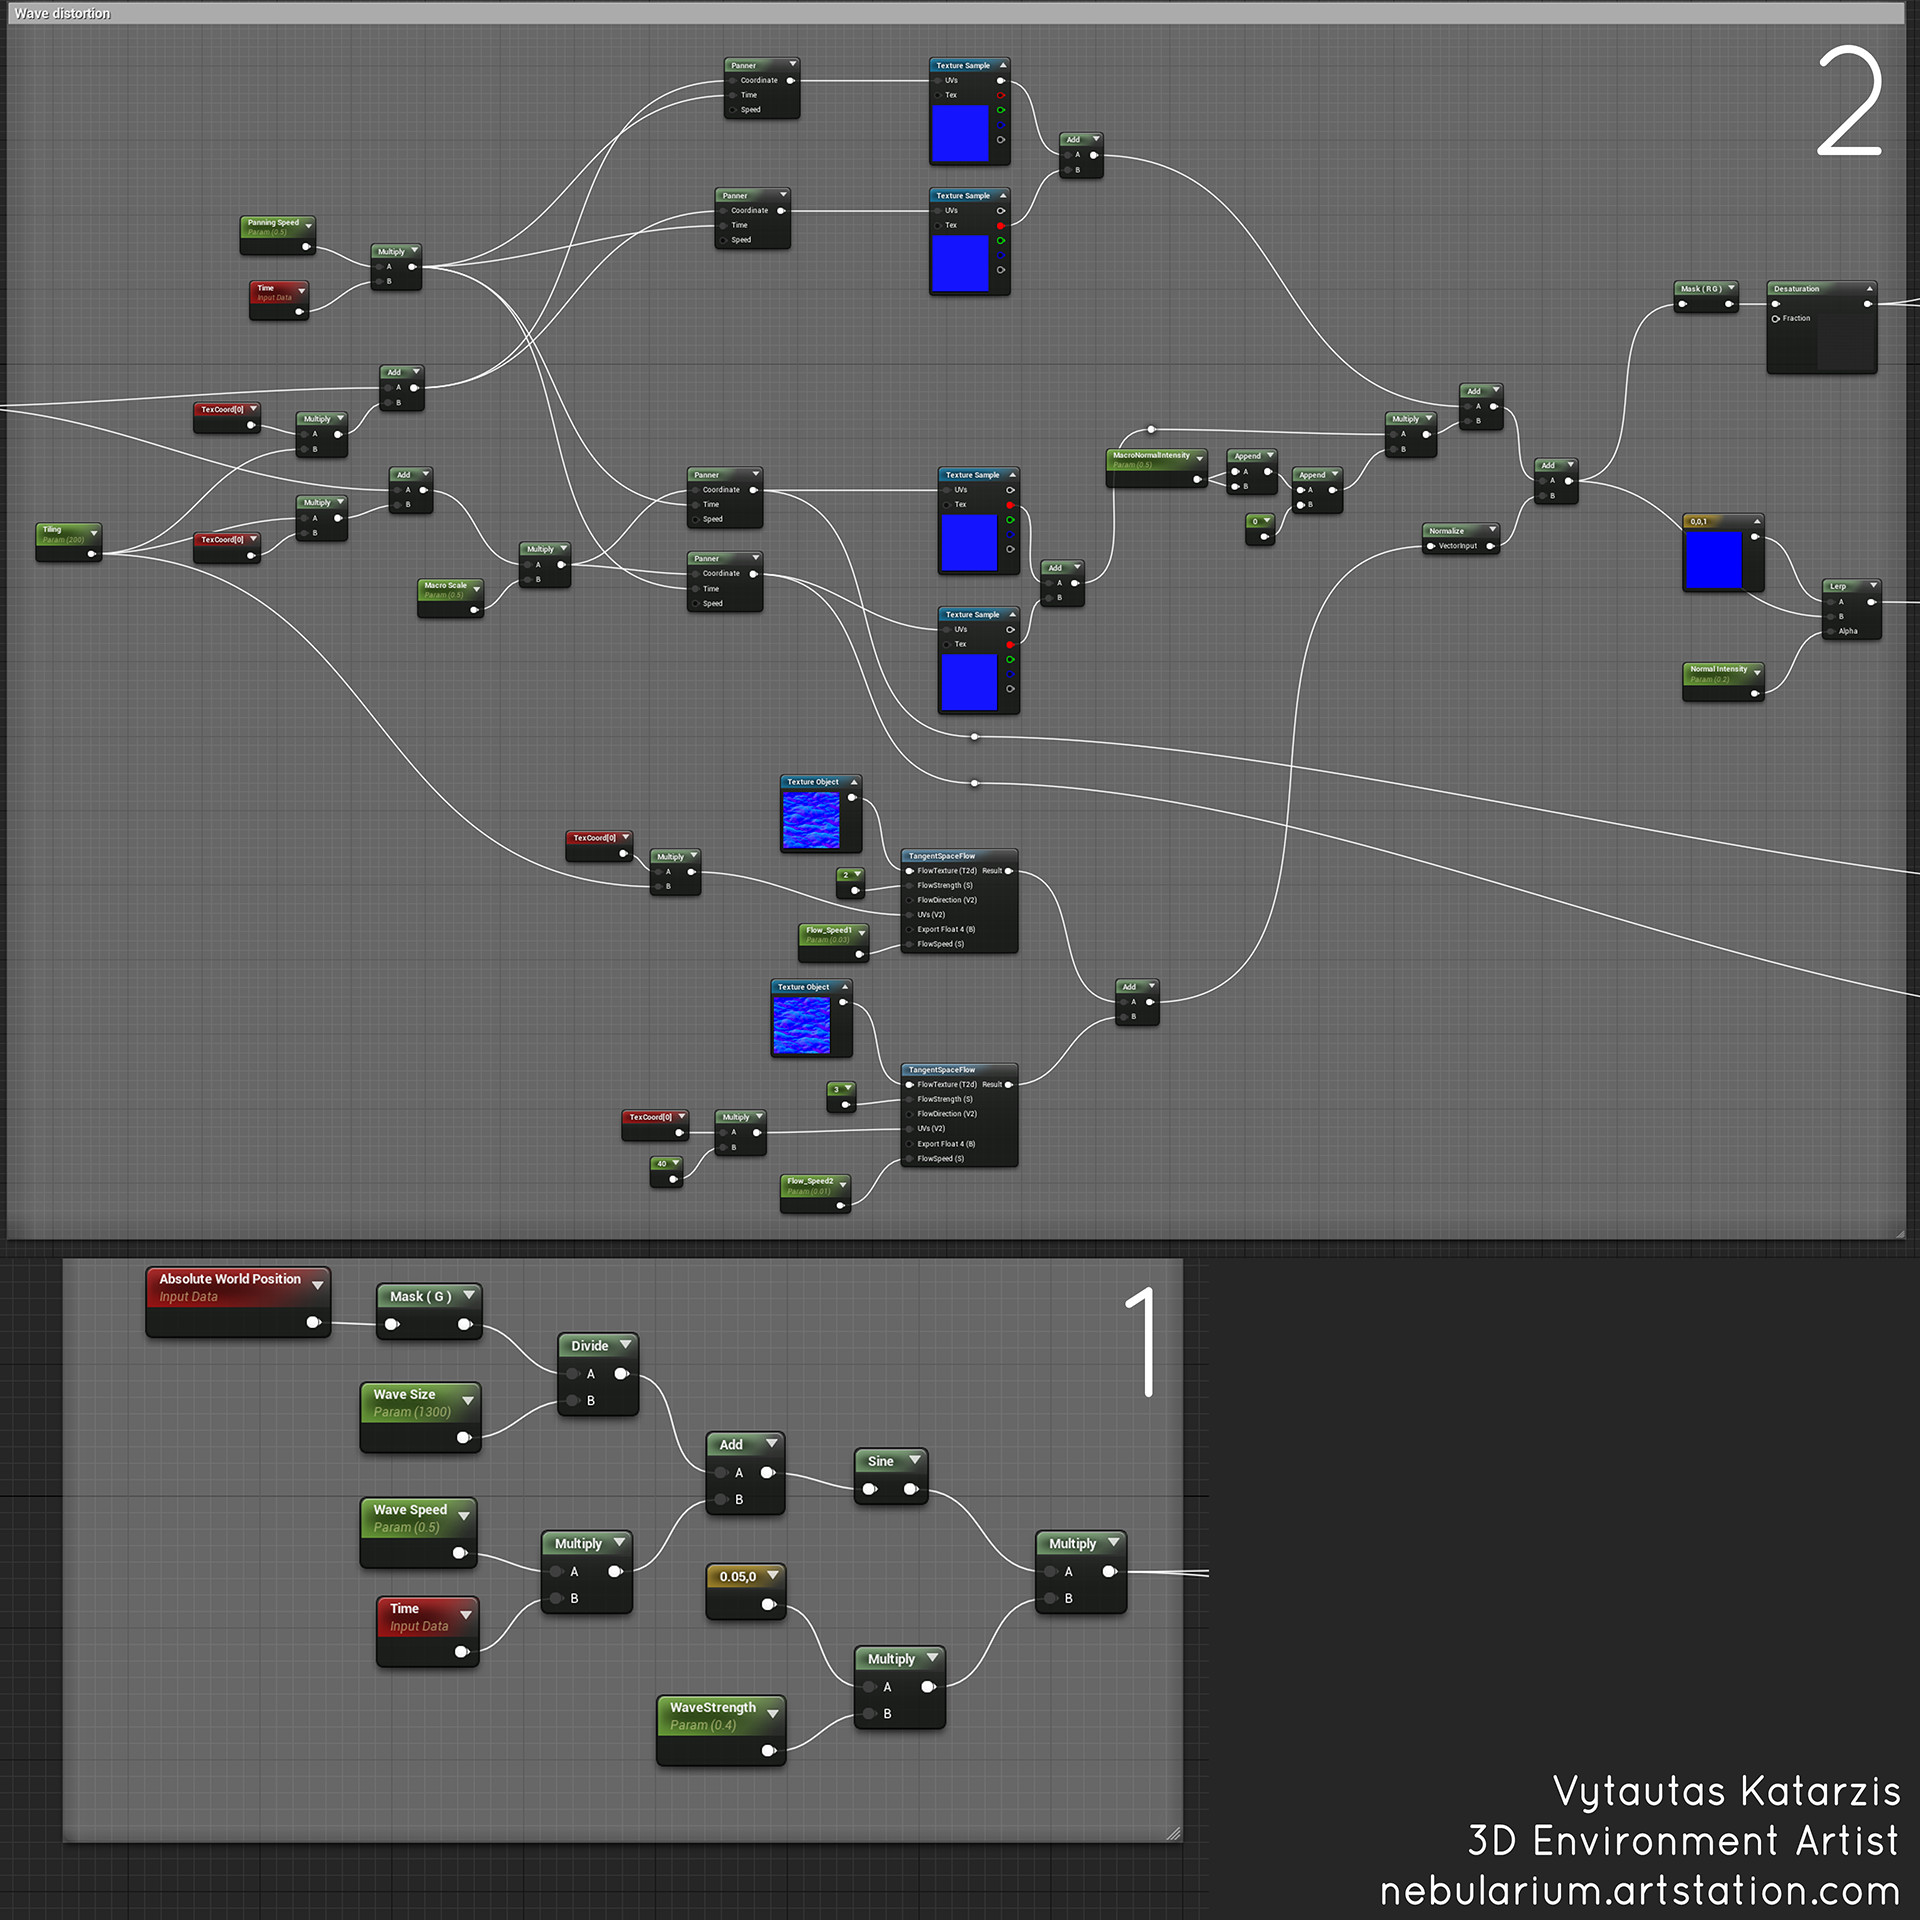The height and width of the screenshot is (1920, 1920).
Task: Open the WaveStrength parameter dropdown arrow
Action: coord(773,1714)
